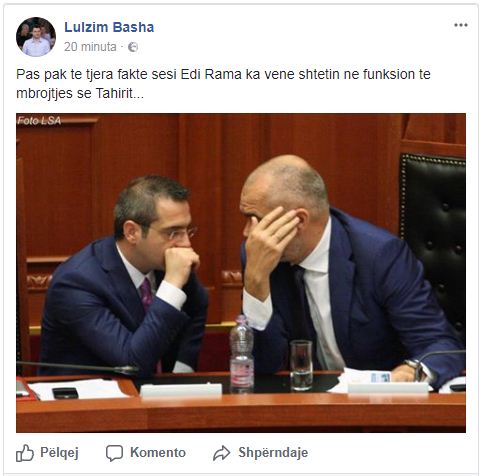This screenshot has width=482, height=476.
Task: Open the attached post photo
Action: tap(241, 273)
